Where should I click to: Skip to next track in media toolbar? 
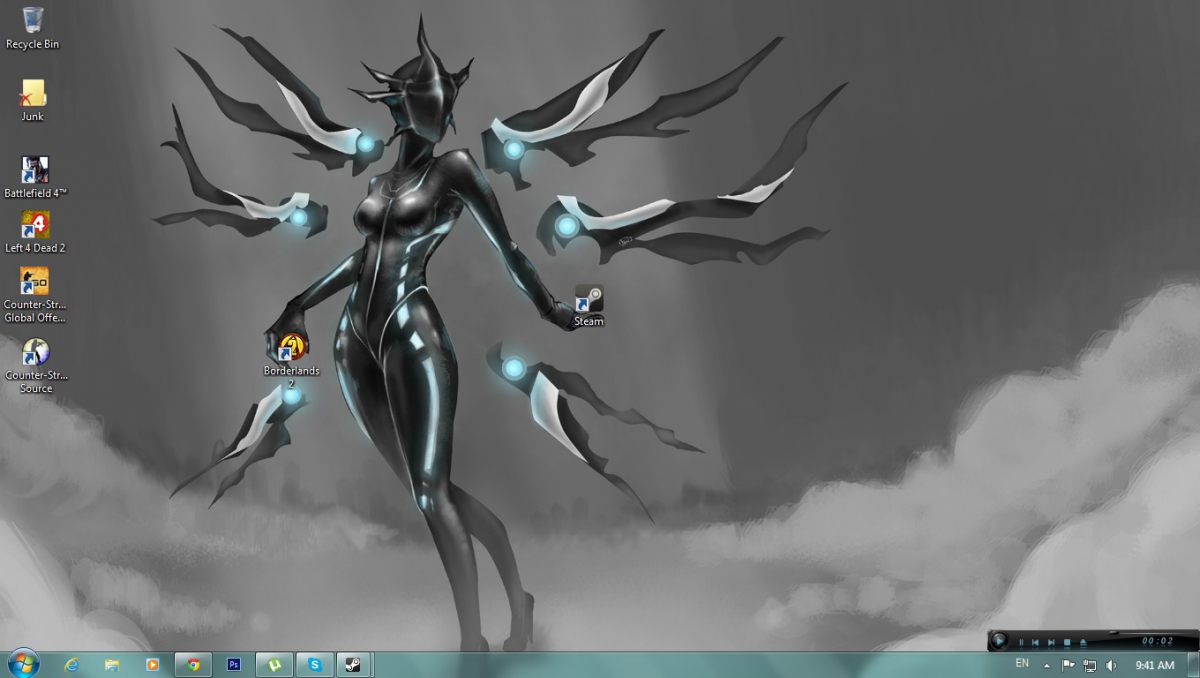[1051, 642]
